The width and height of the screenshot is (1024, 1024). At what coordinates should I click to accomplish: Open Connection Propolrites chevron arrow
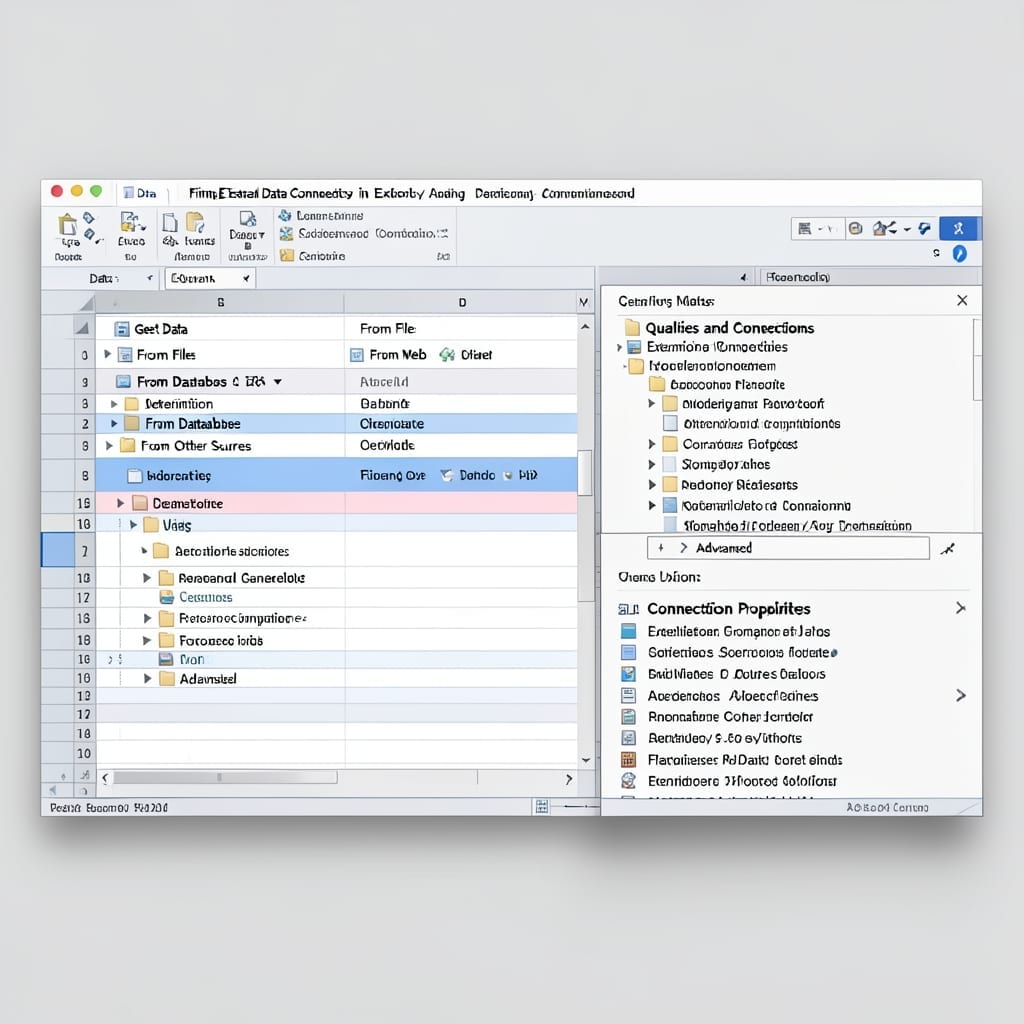tap(960, 608)
